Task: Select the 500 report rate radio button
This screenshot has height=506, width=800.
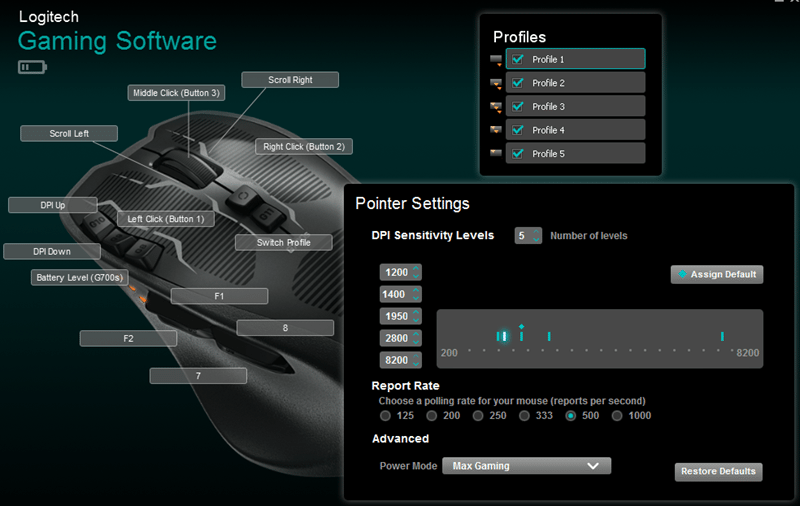Action: [x=570, y=416]
